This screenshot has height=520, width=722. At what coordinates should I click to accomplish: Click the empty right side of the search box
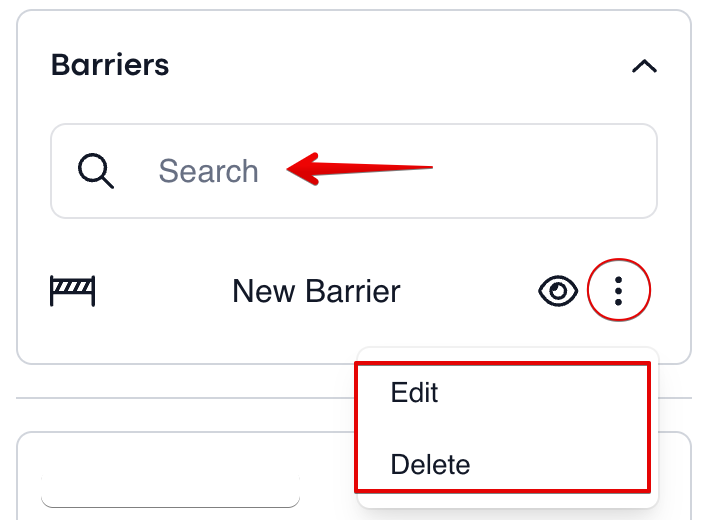click(x=543, y=171)
